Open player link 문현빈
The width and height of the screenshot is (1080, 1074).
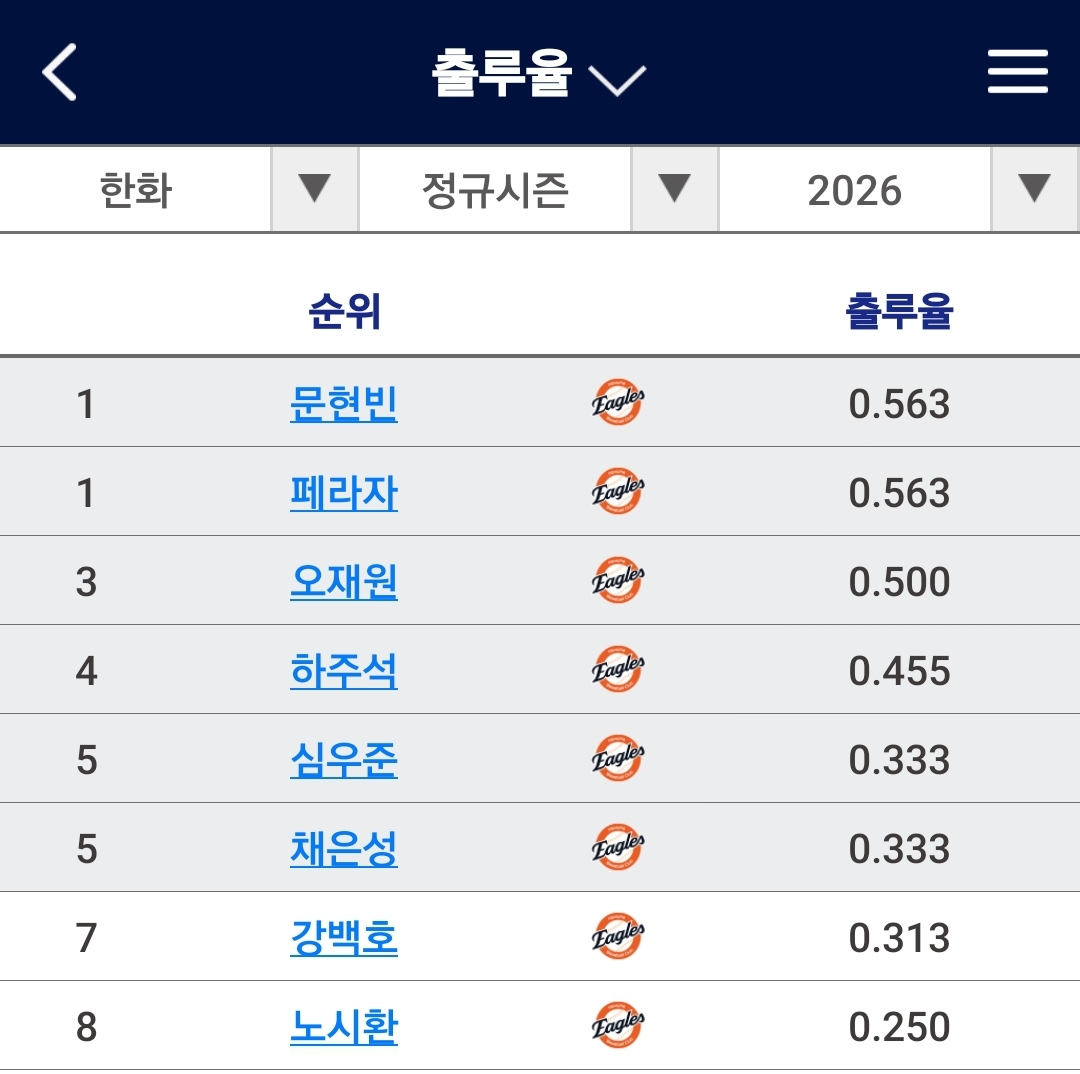point(344,404)
